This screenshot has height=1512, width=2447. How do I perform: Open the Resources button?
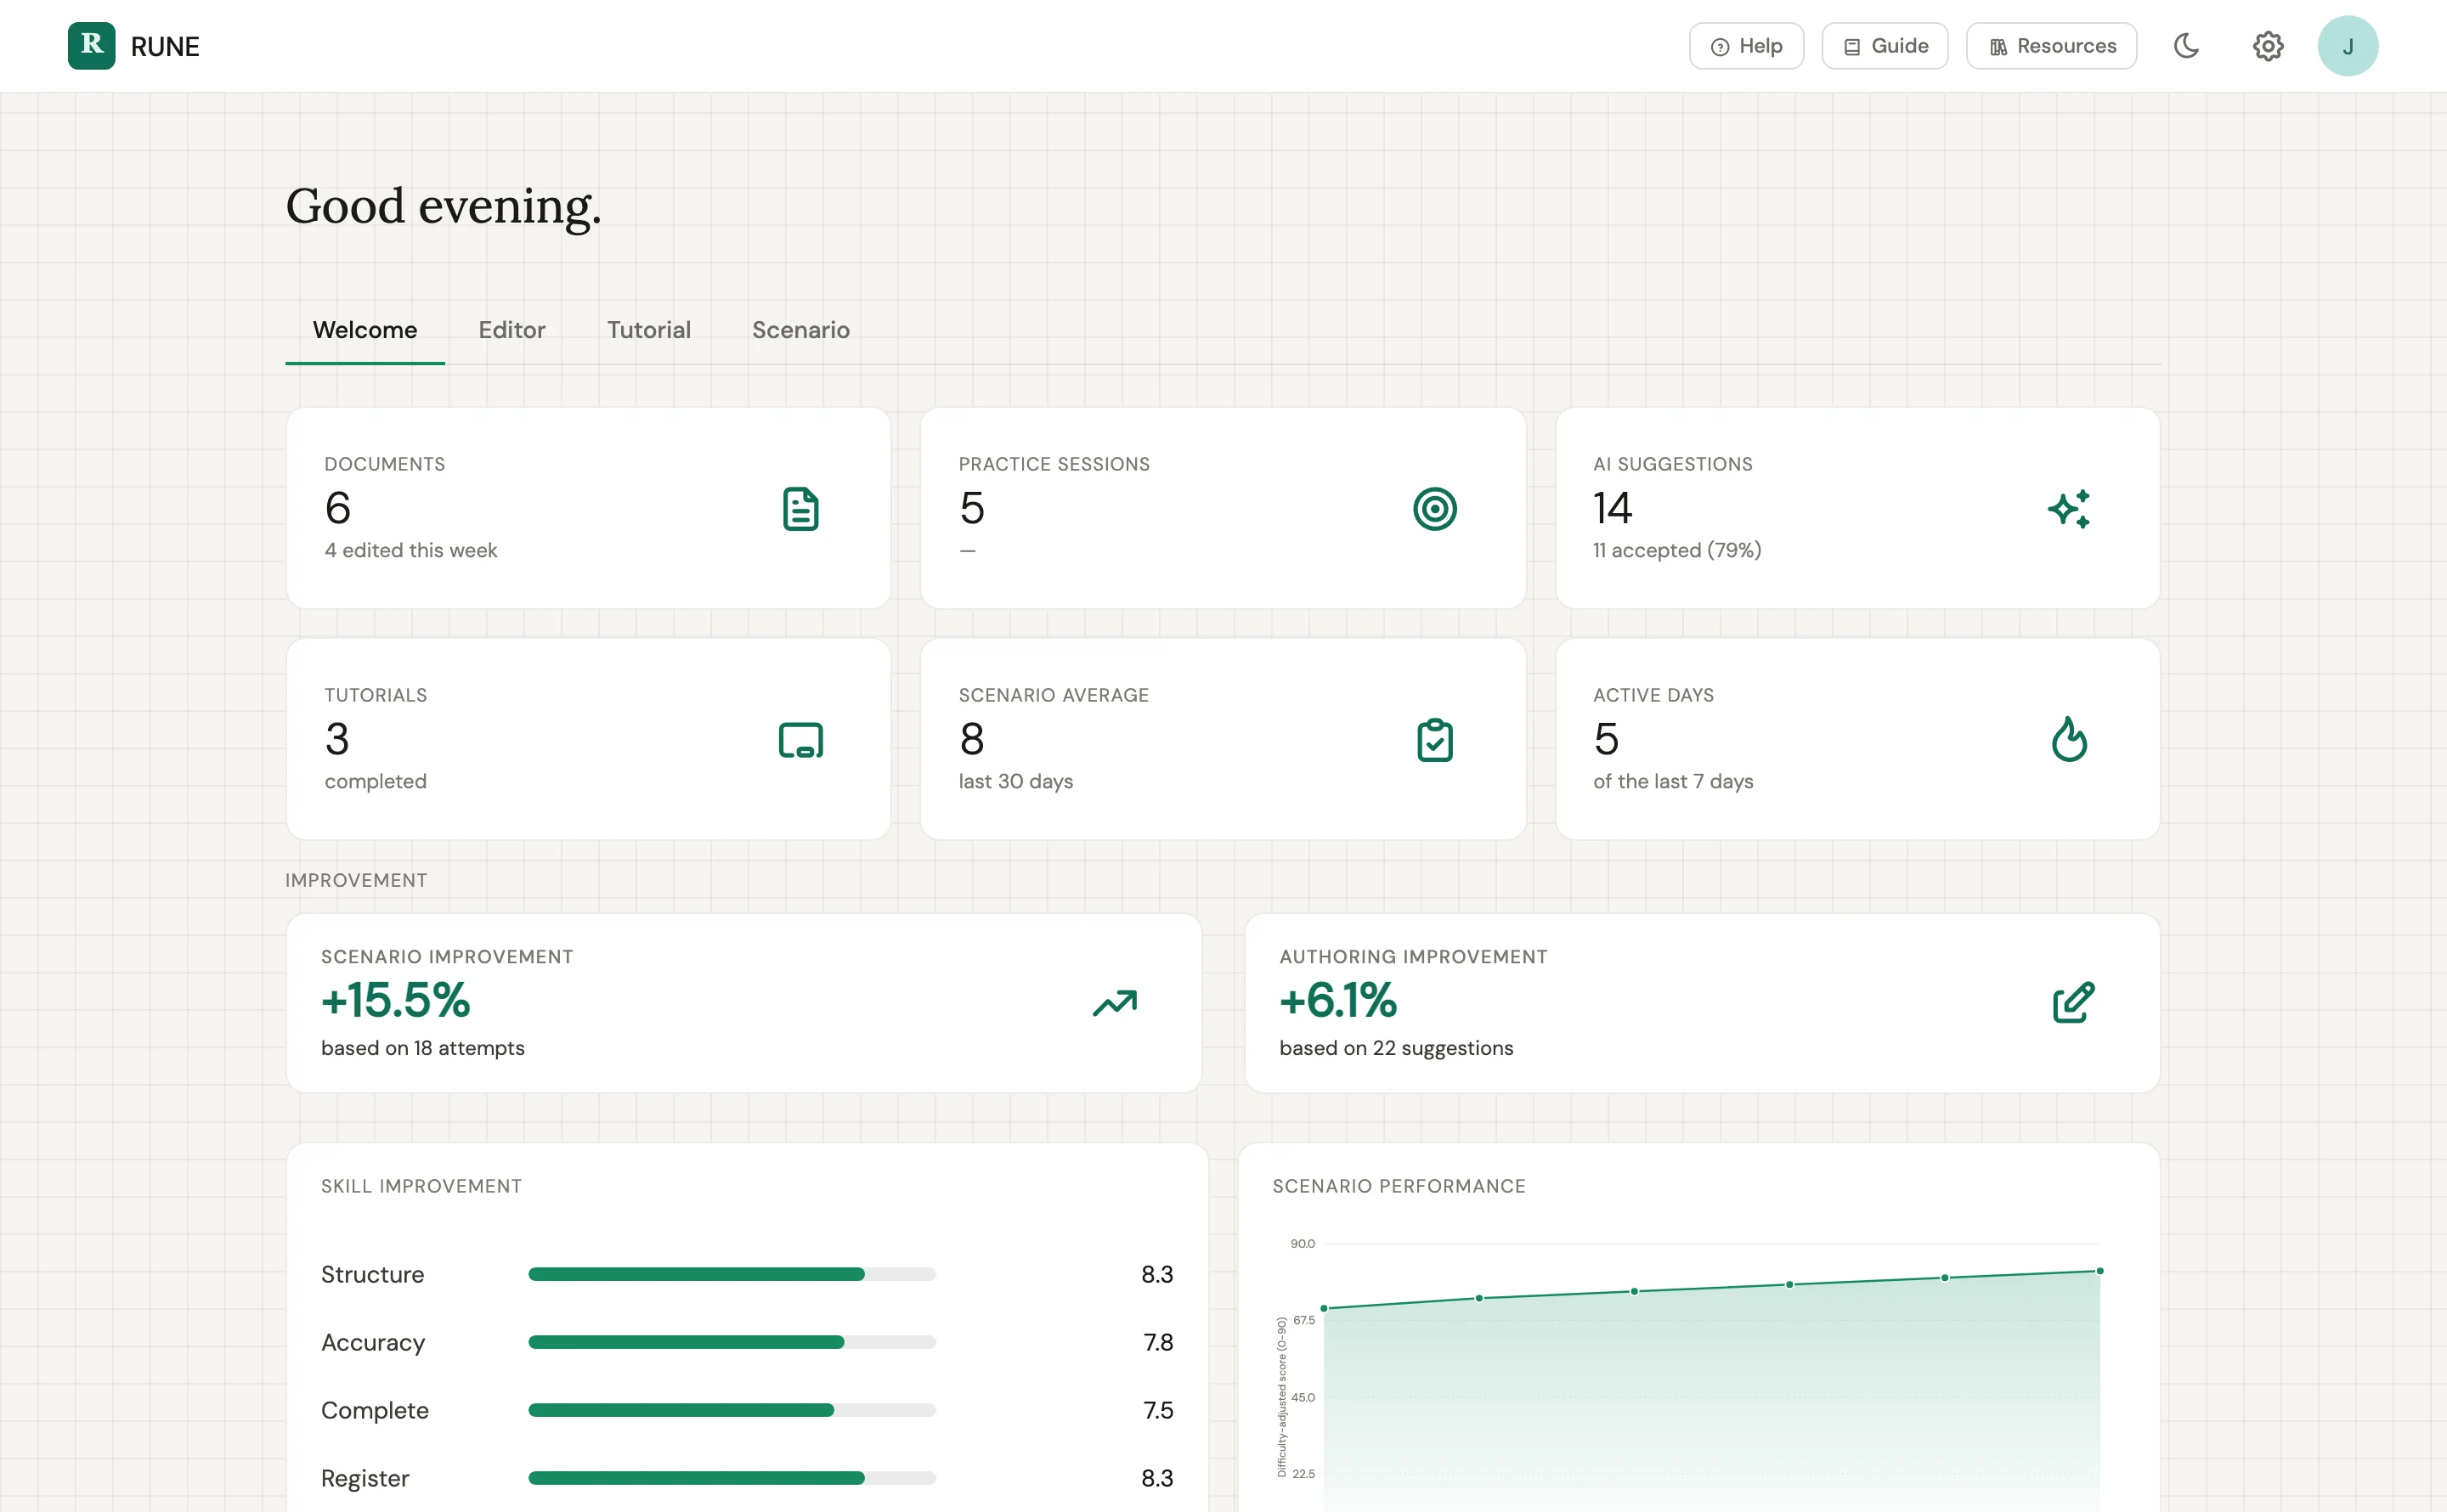point(2051,46)
